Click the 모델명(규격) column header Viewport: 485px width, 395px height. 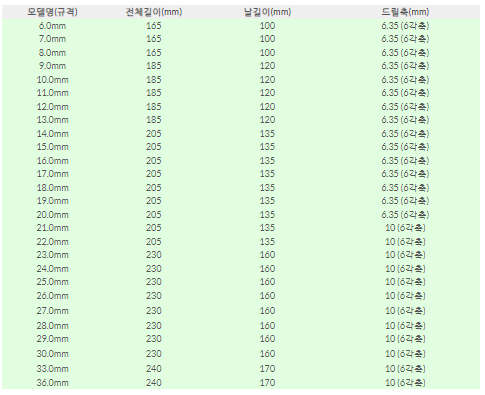pos(52,12)
